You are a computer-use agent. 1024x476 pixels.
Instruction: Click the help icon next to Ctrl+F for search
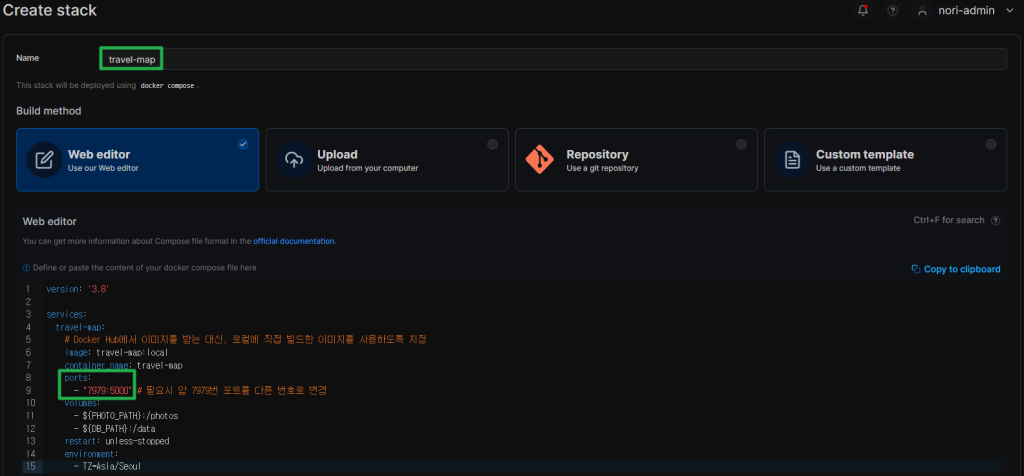pos(995,220)
